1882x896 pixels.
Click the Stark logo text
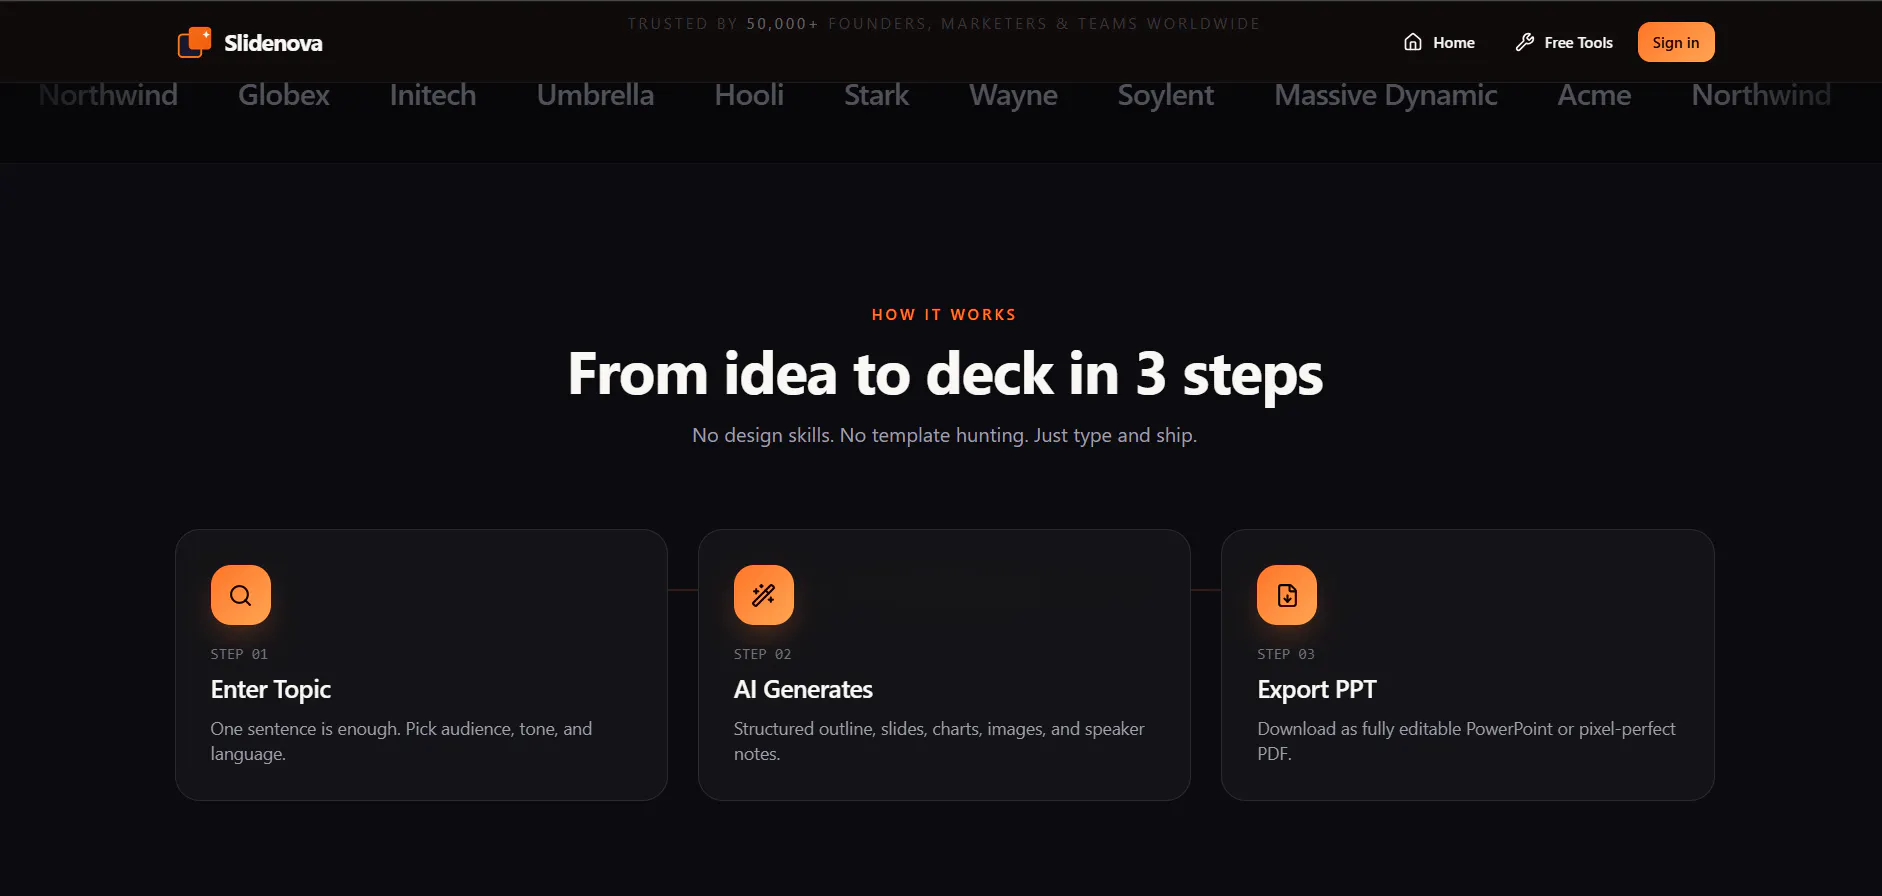click(877, 95)
